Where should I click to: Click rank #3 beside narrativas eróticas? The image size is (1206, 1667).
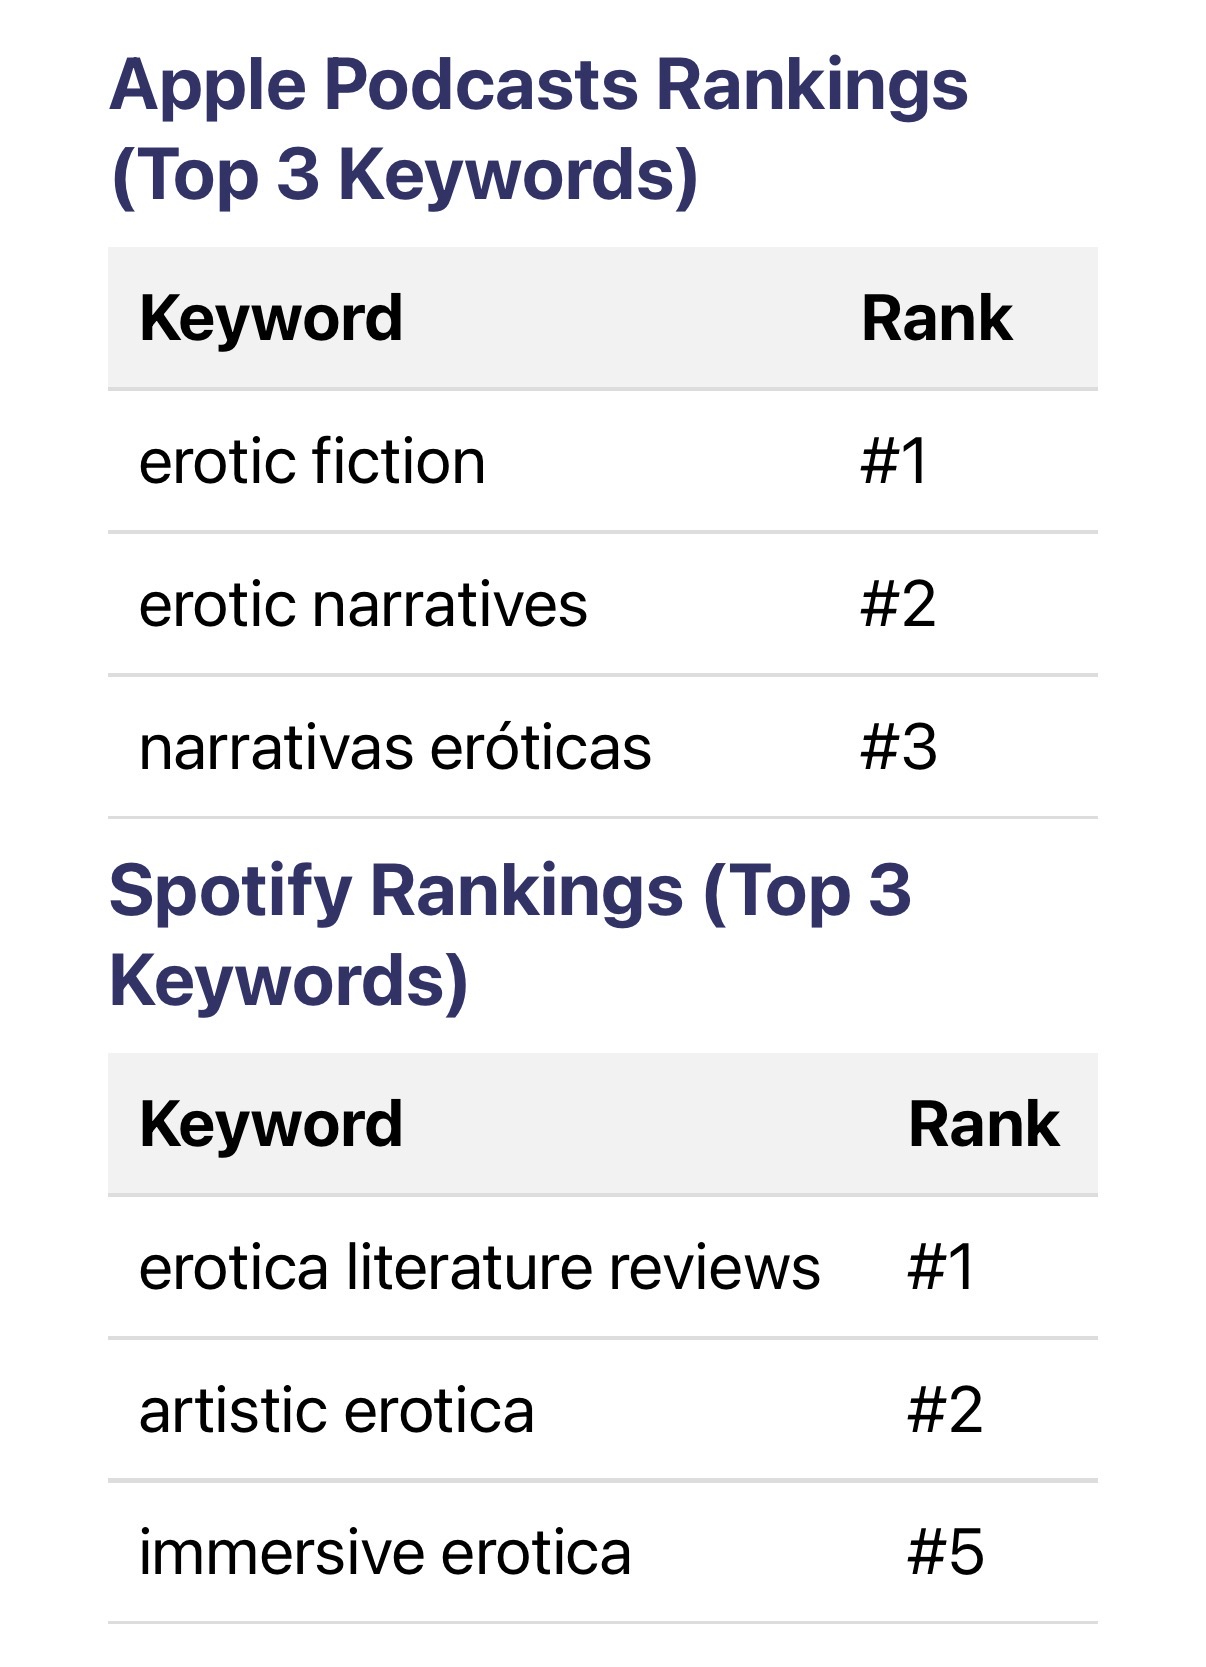(898, 748)
